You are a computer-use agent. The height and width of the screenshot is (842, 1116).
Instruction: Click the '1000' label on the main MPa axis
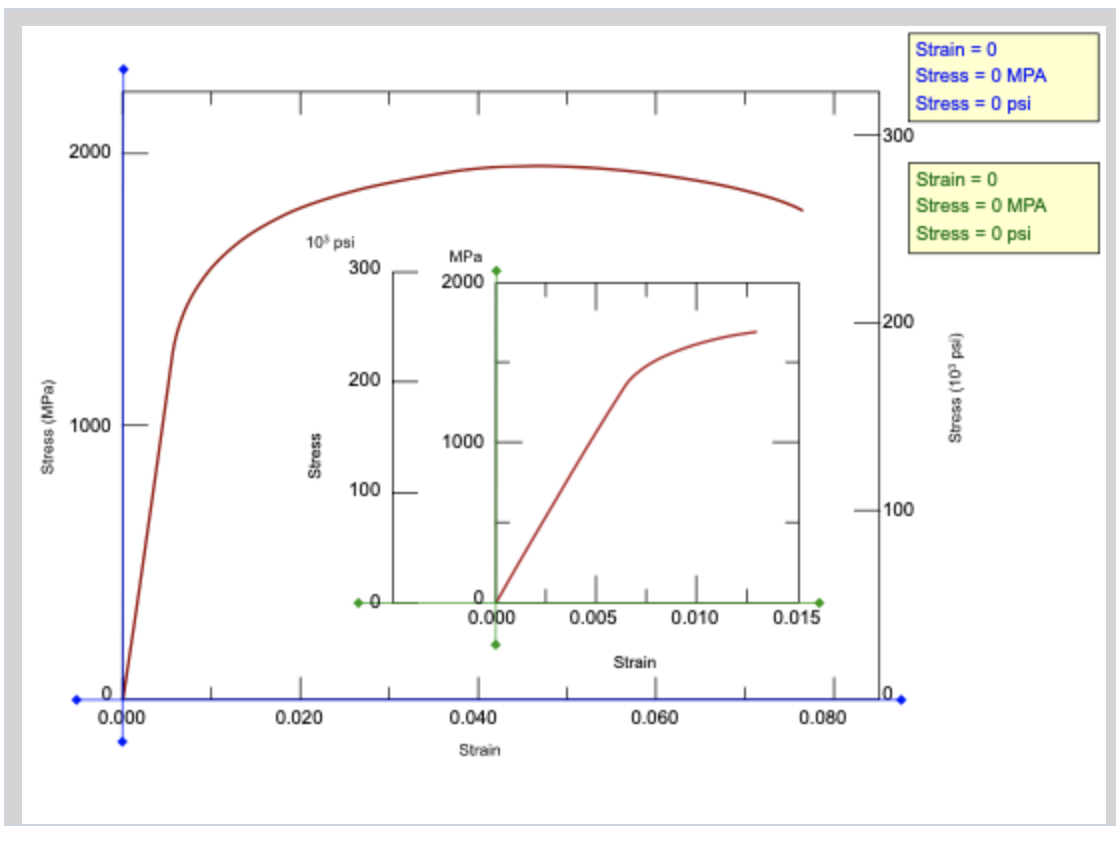[x=90, y=425]
